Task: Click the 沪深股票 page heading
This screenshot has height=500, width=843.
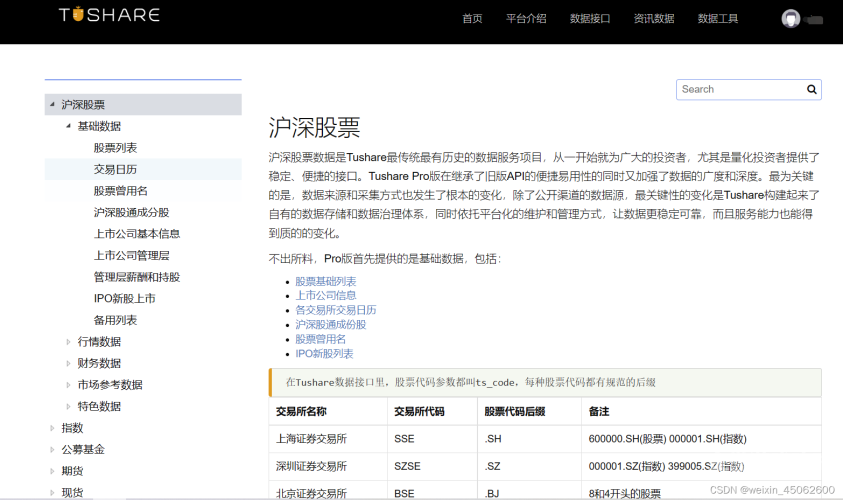Action: point(315,128)
